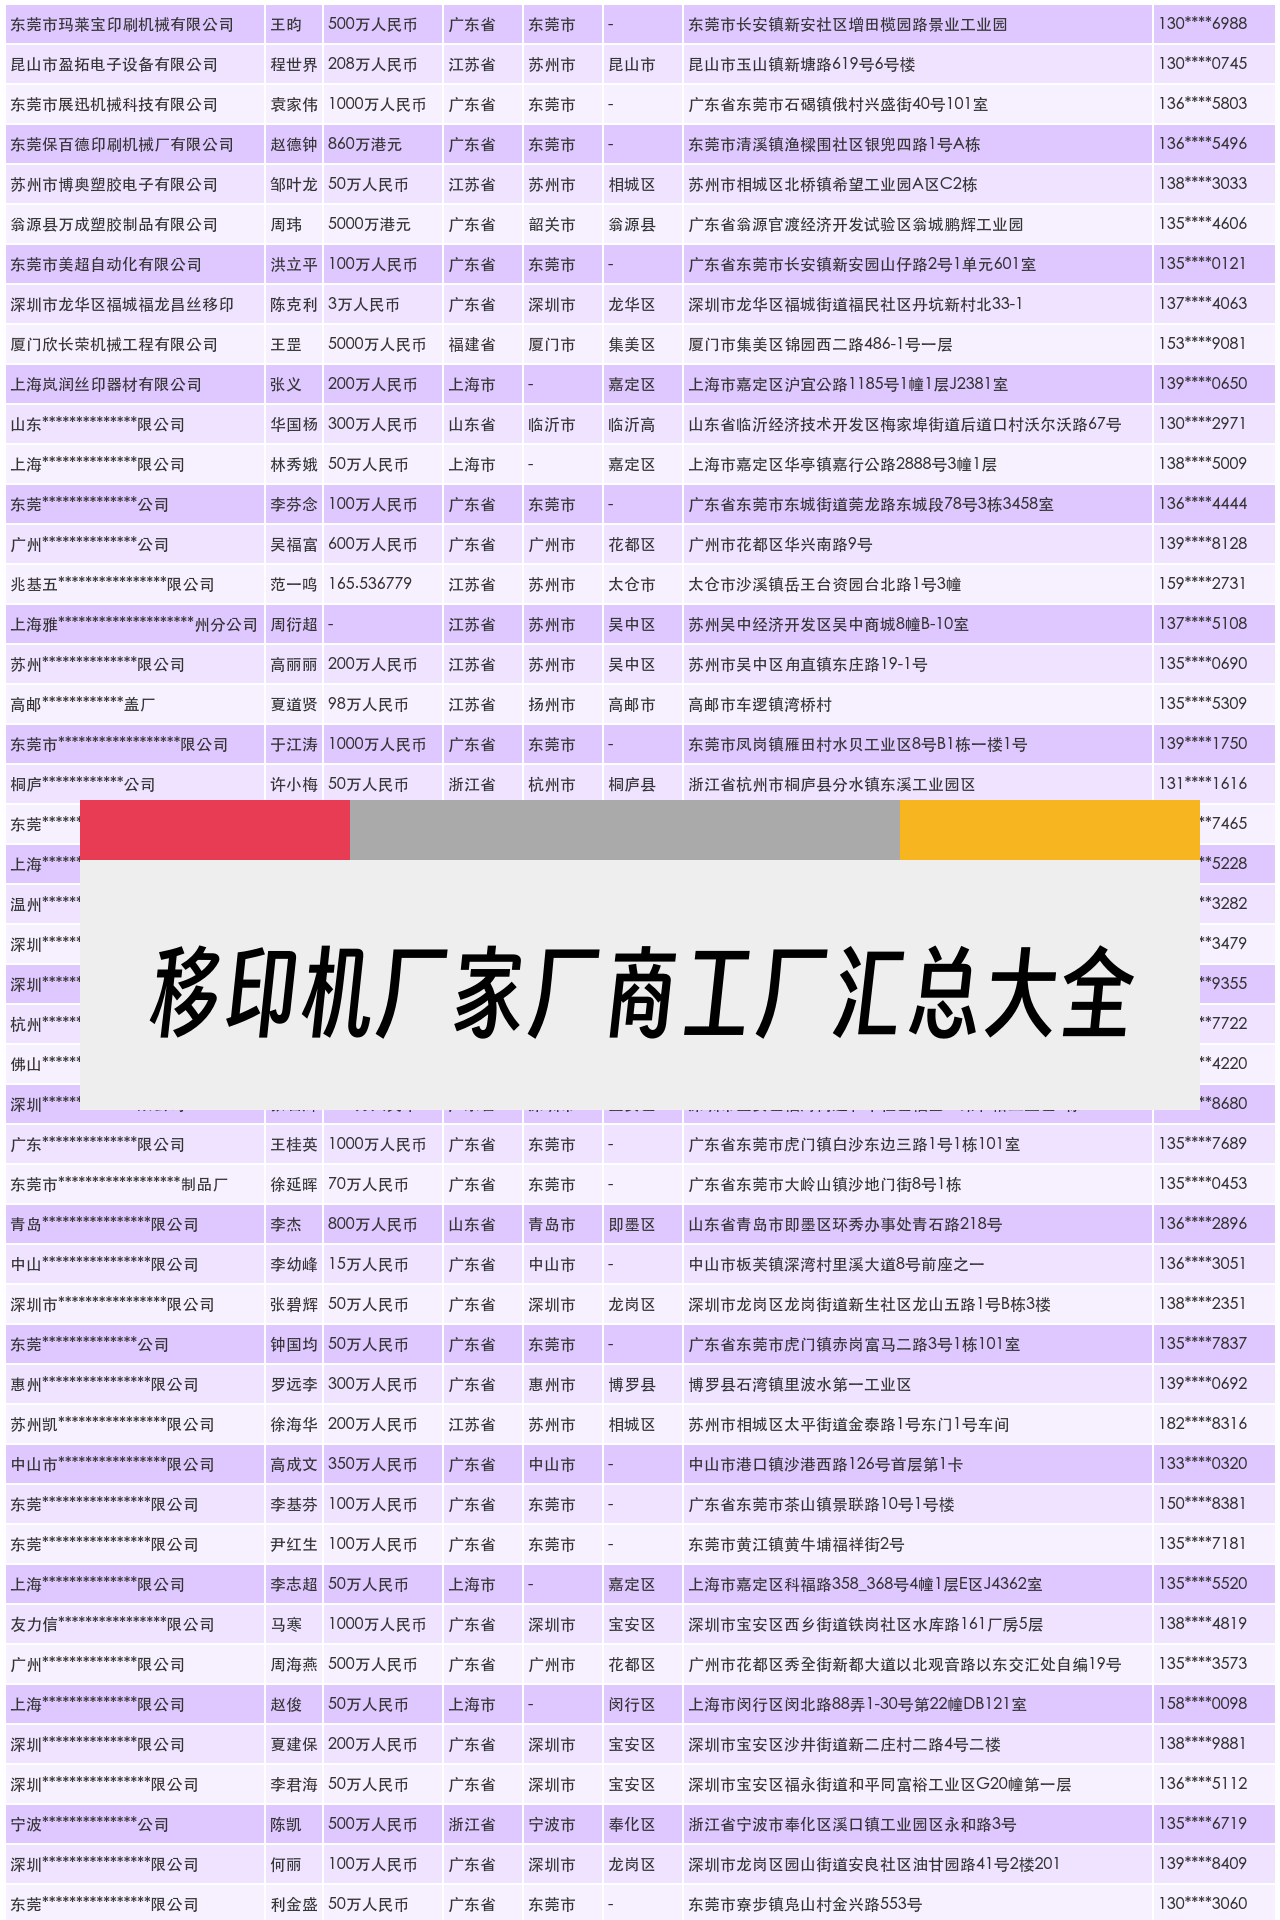Click phone number 182****8316
The width and height of the screenshot is (1280, 1920).
tap(1203, 1424)
